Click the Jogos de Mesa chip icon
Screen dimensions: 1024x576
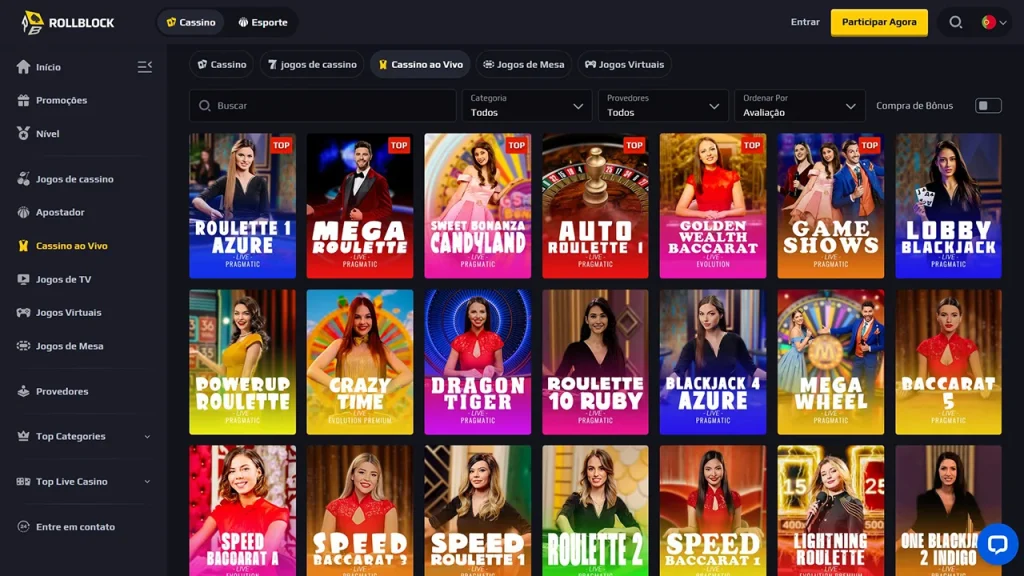click(x=24, y=345)
